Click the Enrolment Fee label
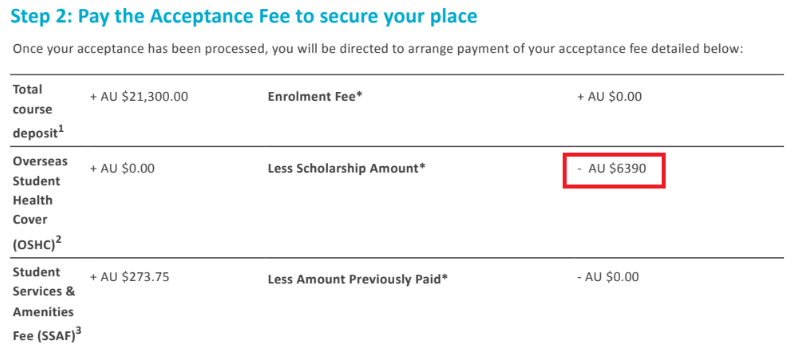Viewport: 796px width, 362px height. [315, 96]
